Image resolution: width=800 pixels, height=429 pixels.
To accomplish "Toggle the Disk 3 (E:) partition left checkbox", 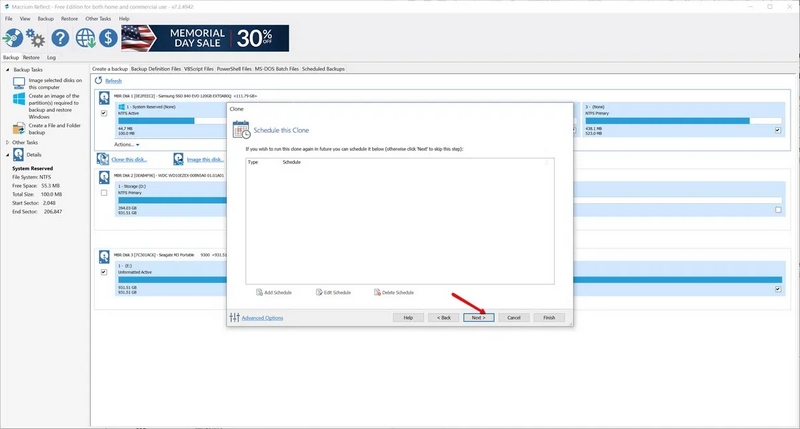I will [x=104, y=272].
